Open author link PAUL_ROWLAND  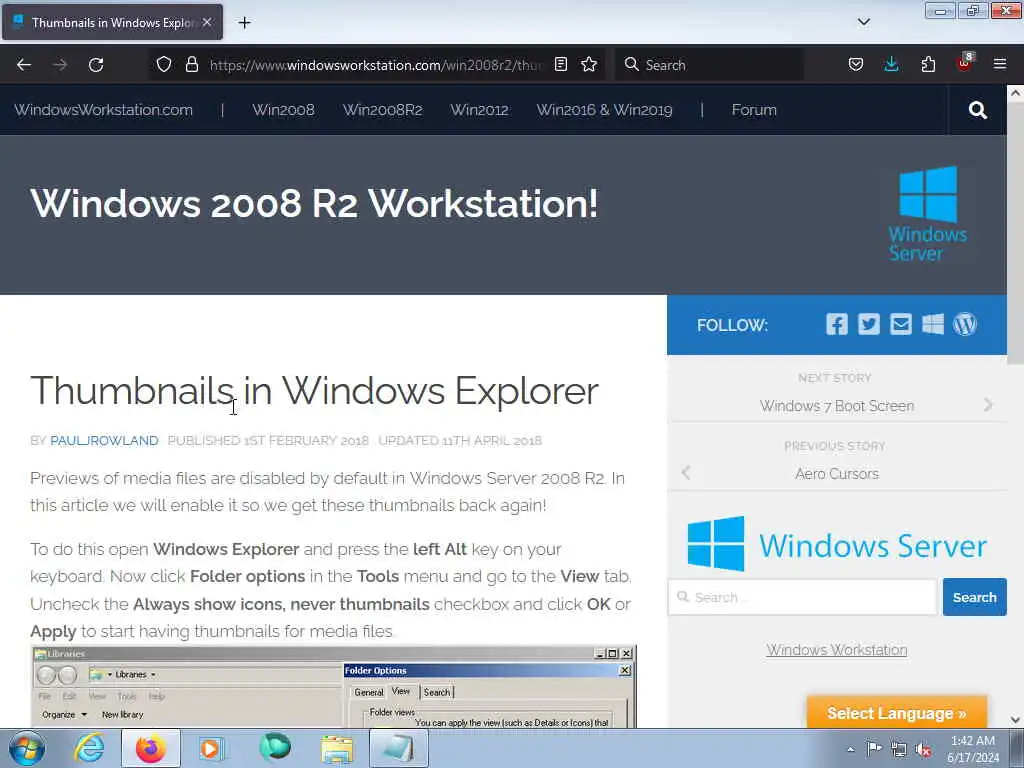click(104, 440)
